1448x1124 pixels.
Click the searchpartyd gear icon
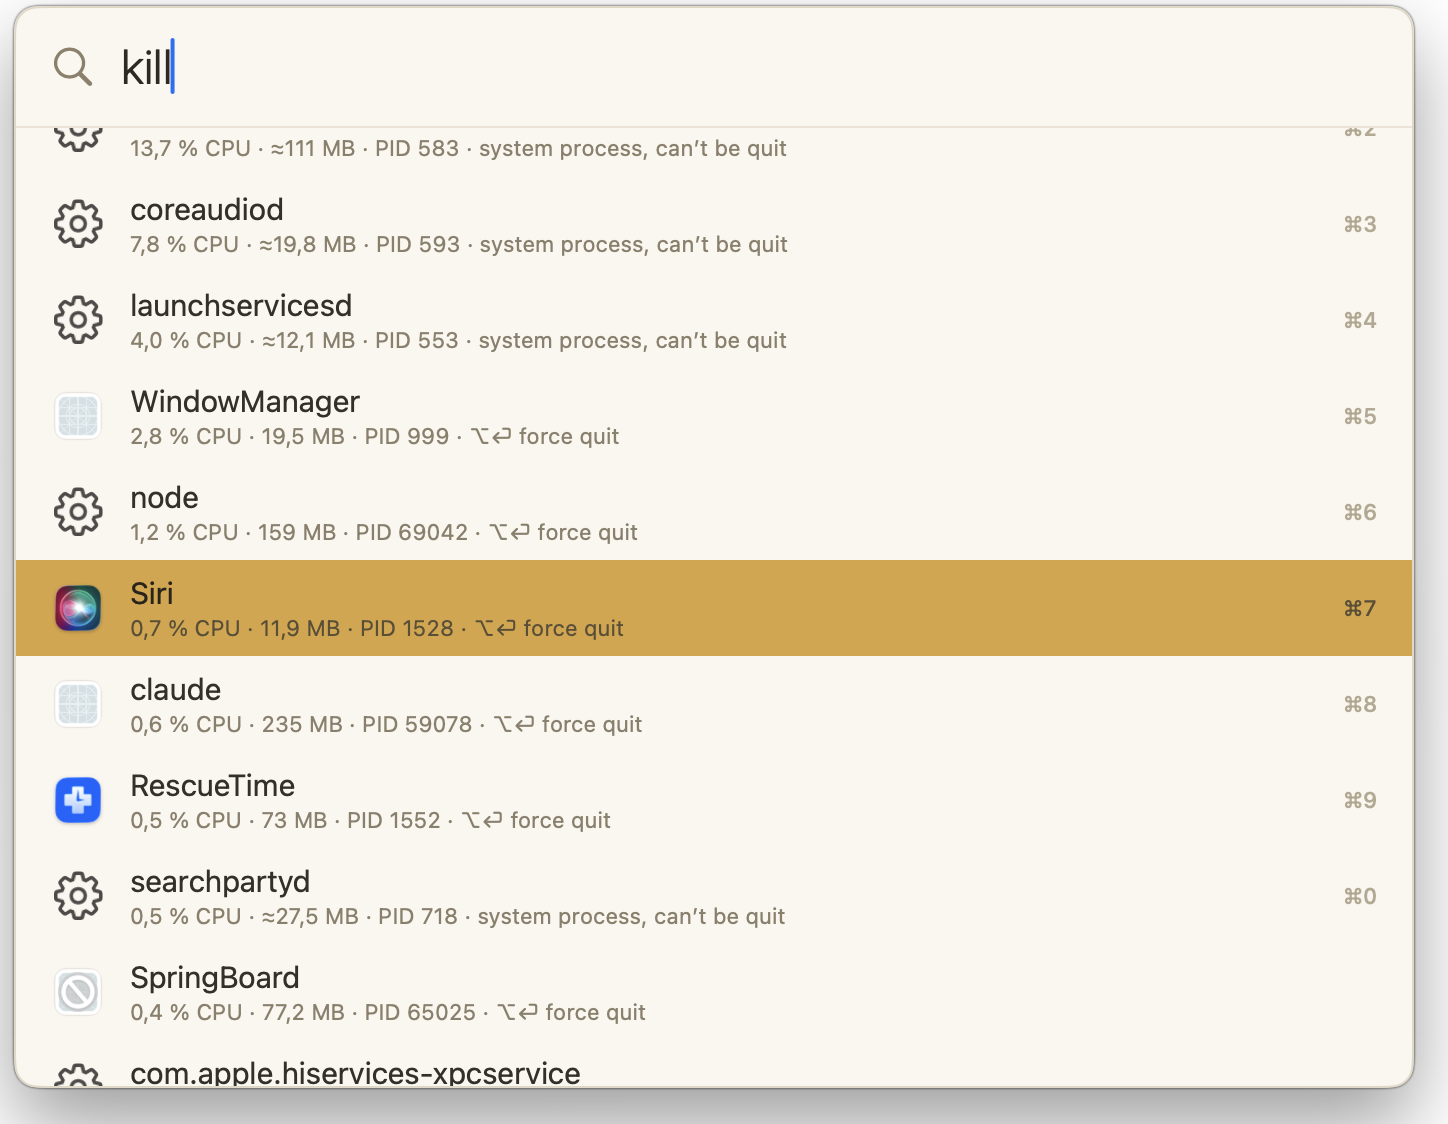pyautogui.click(x=78, y=896)
